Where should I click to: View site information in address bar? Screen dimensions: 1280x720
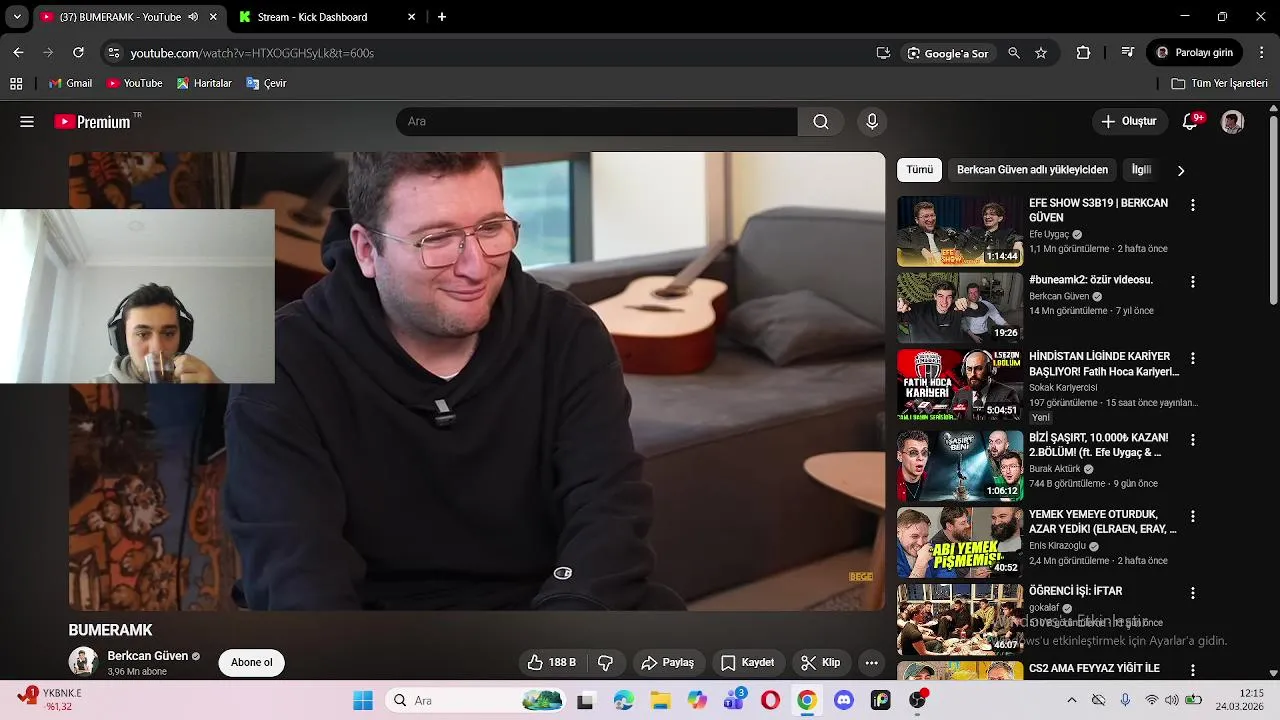113,53
